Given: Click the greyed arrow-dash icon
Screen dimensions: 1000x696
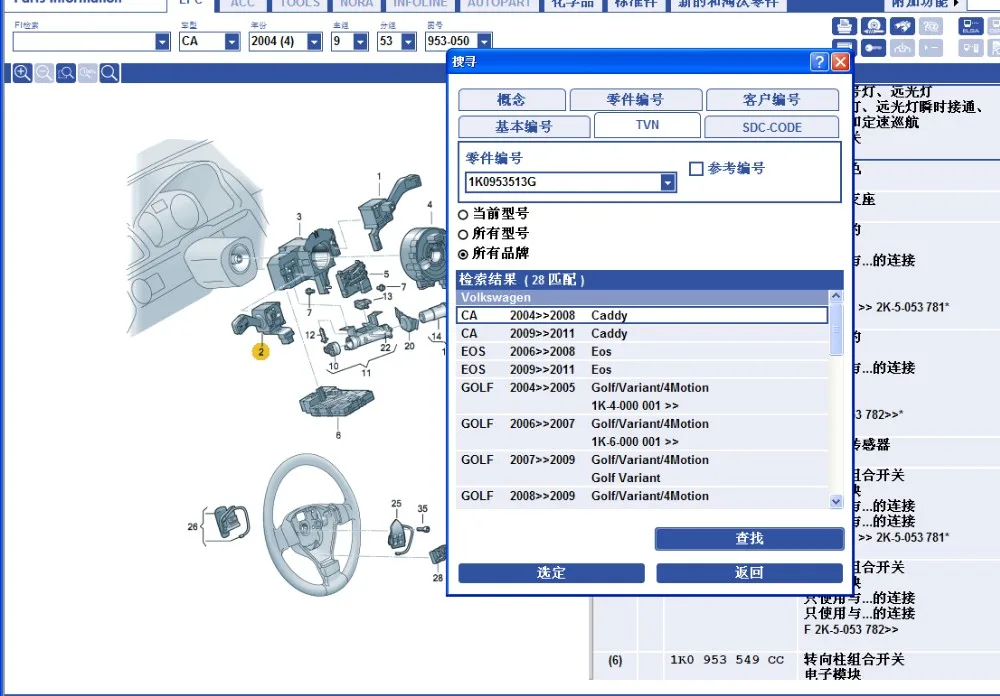Looking at the screenshot, I should [x=931, y=48].
